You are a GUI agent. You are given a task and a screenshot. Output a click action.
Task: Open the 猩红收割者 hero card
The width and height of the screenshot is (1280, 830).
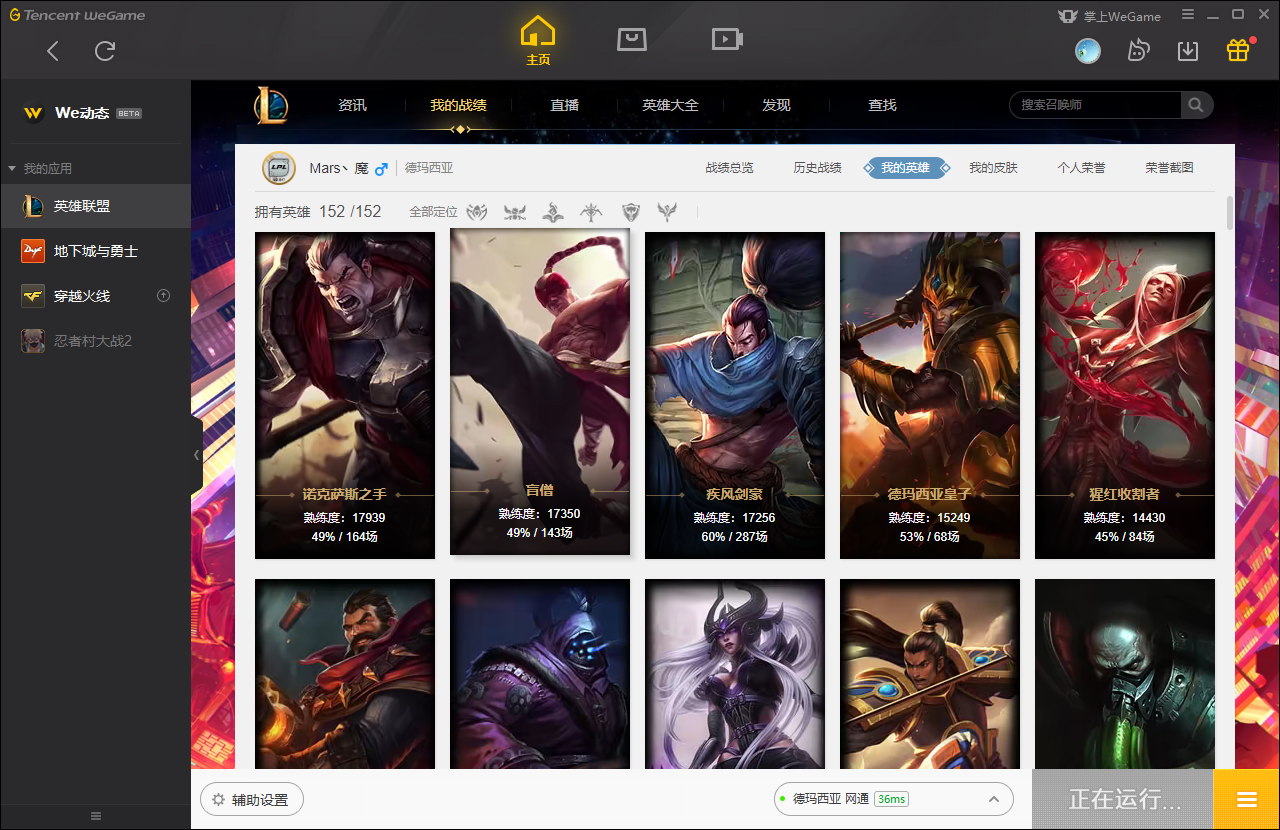(x=1125, y=395)
